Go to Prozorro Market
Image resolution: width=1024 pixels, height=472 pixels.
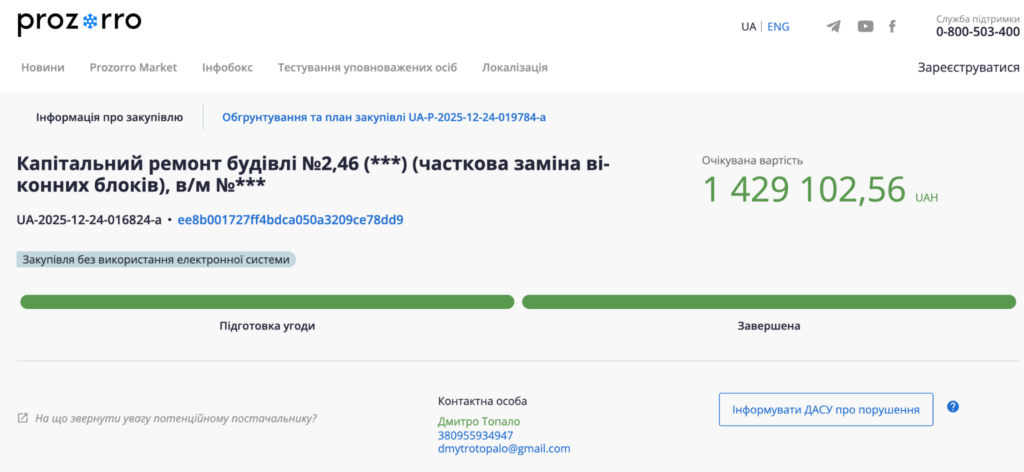[133, 67]
